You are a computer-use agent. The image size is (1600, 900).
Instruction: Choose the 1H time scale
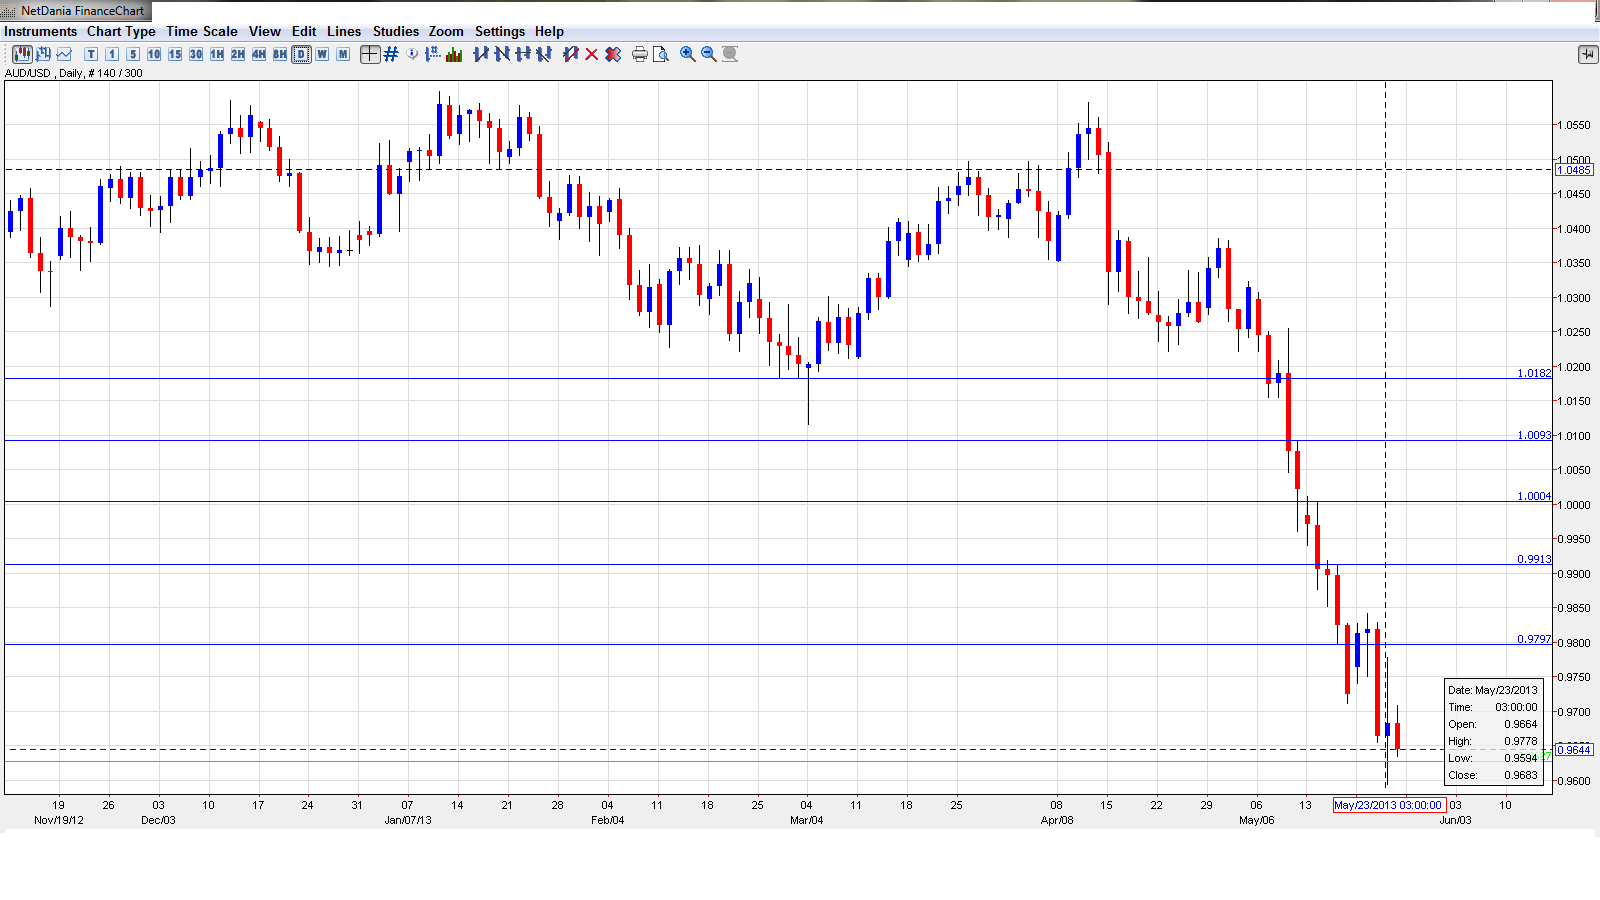click(217, 54)
